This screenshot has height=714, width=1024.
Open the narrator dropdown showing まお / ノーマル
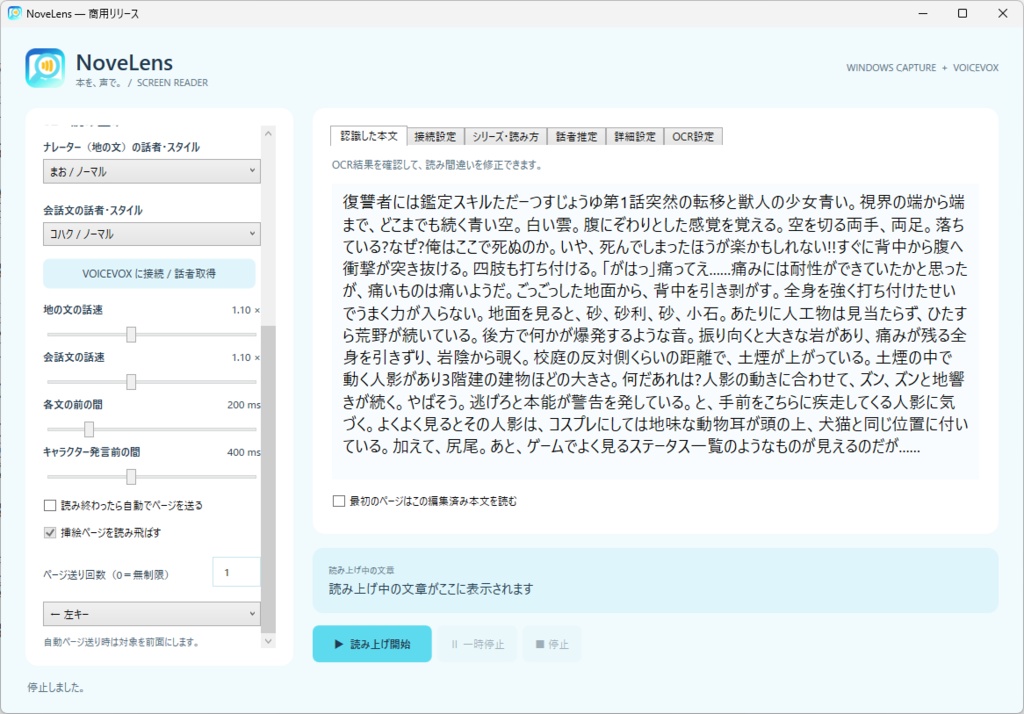point(152,171)
